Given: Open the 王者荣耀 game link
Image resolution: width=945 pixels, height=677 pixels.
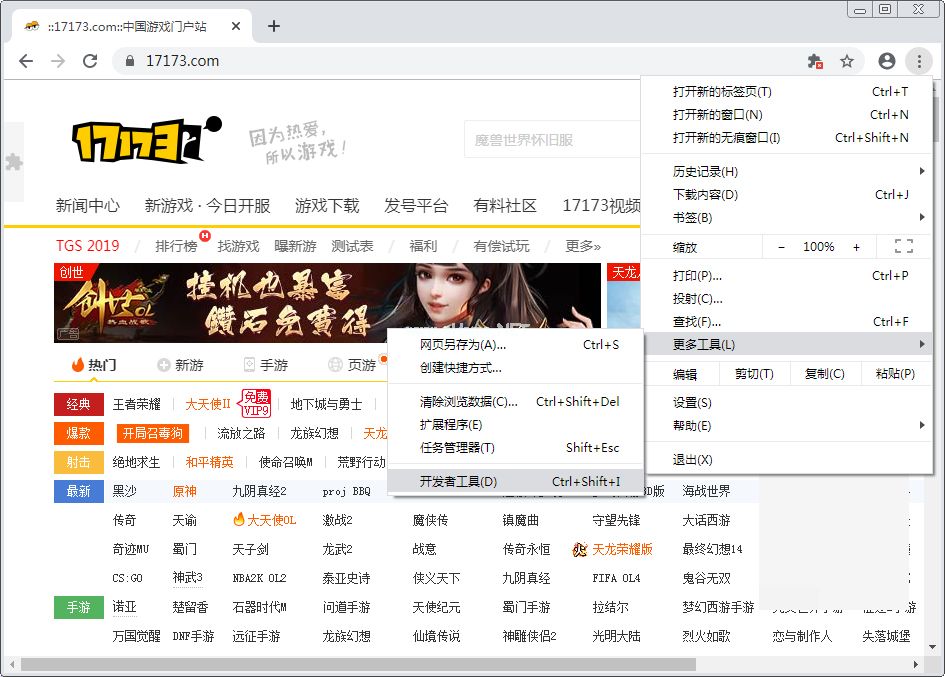Looking at the screenshot, I should point(136,404).
